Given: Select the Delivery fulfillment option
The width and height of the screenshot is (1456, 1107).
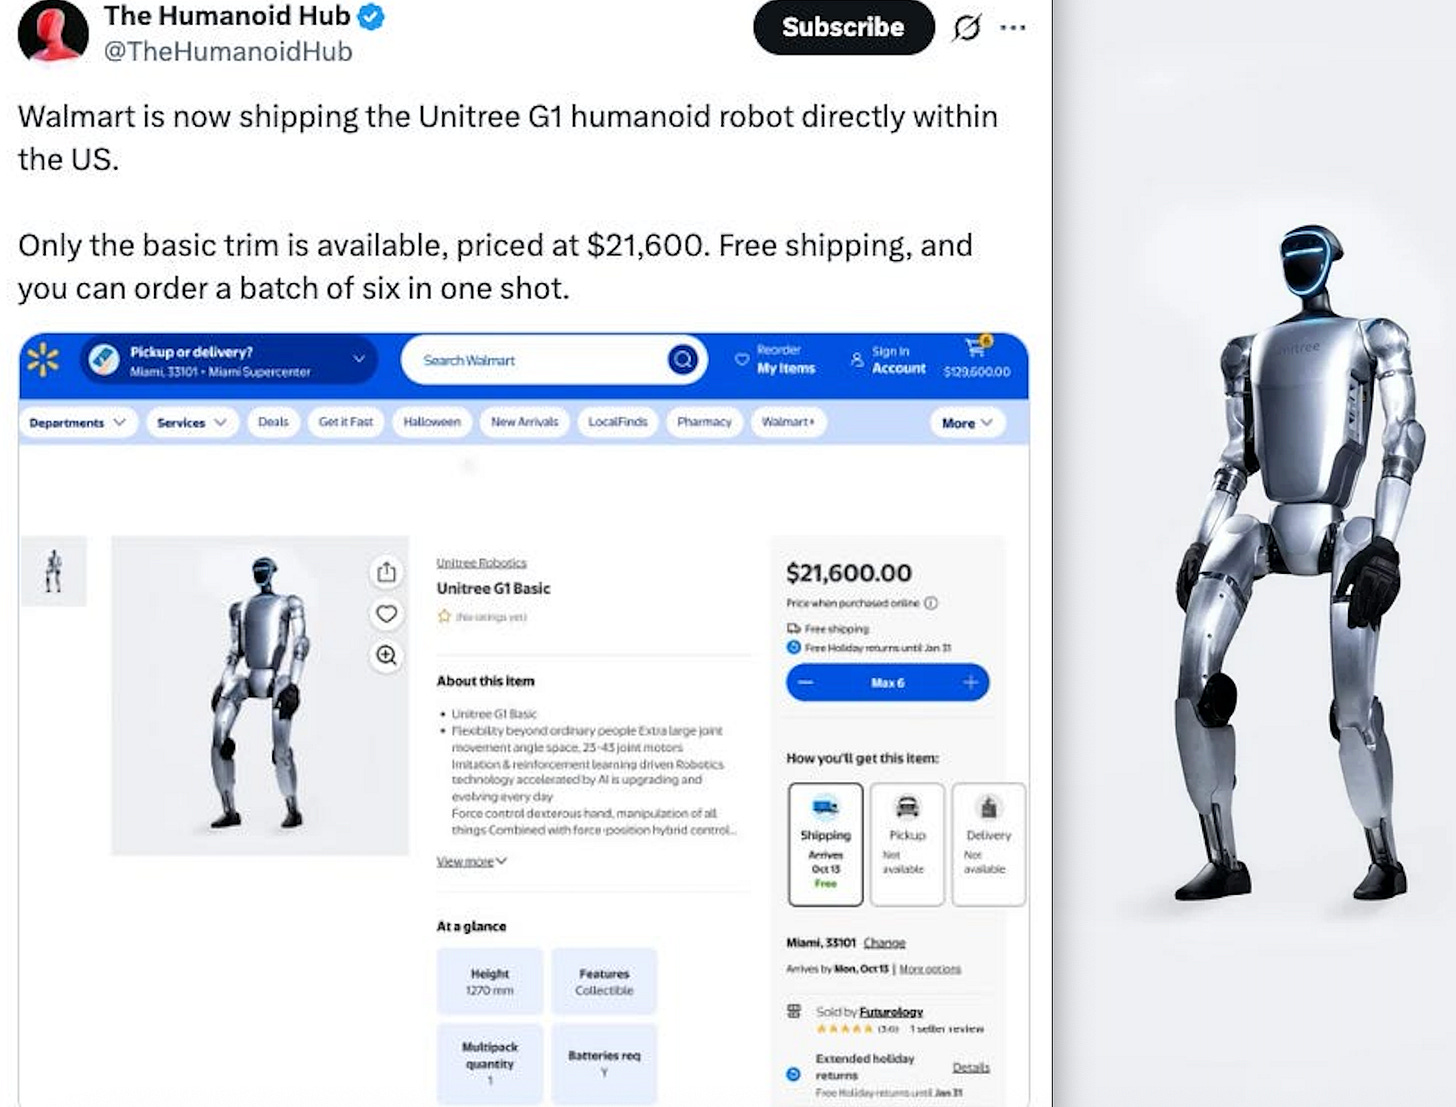Looking at the screenshot, I should pos(988,845).
